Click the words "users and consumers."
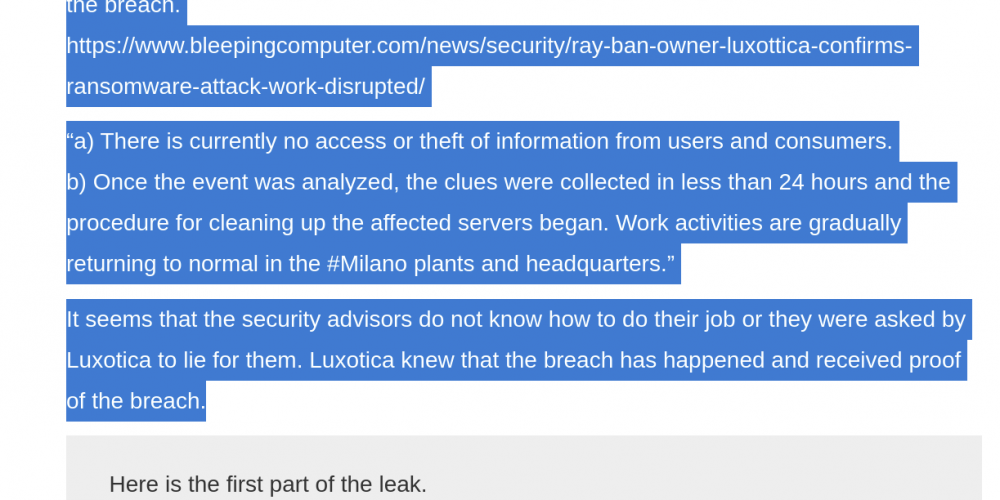 780,141
